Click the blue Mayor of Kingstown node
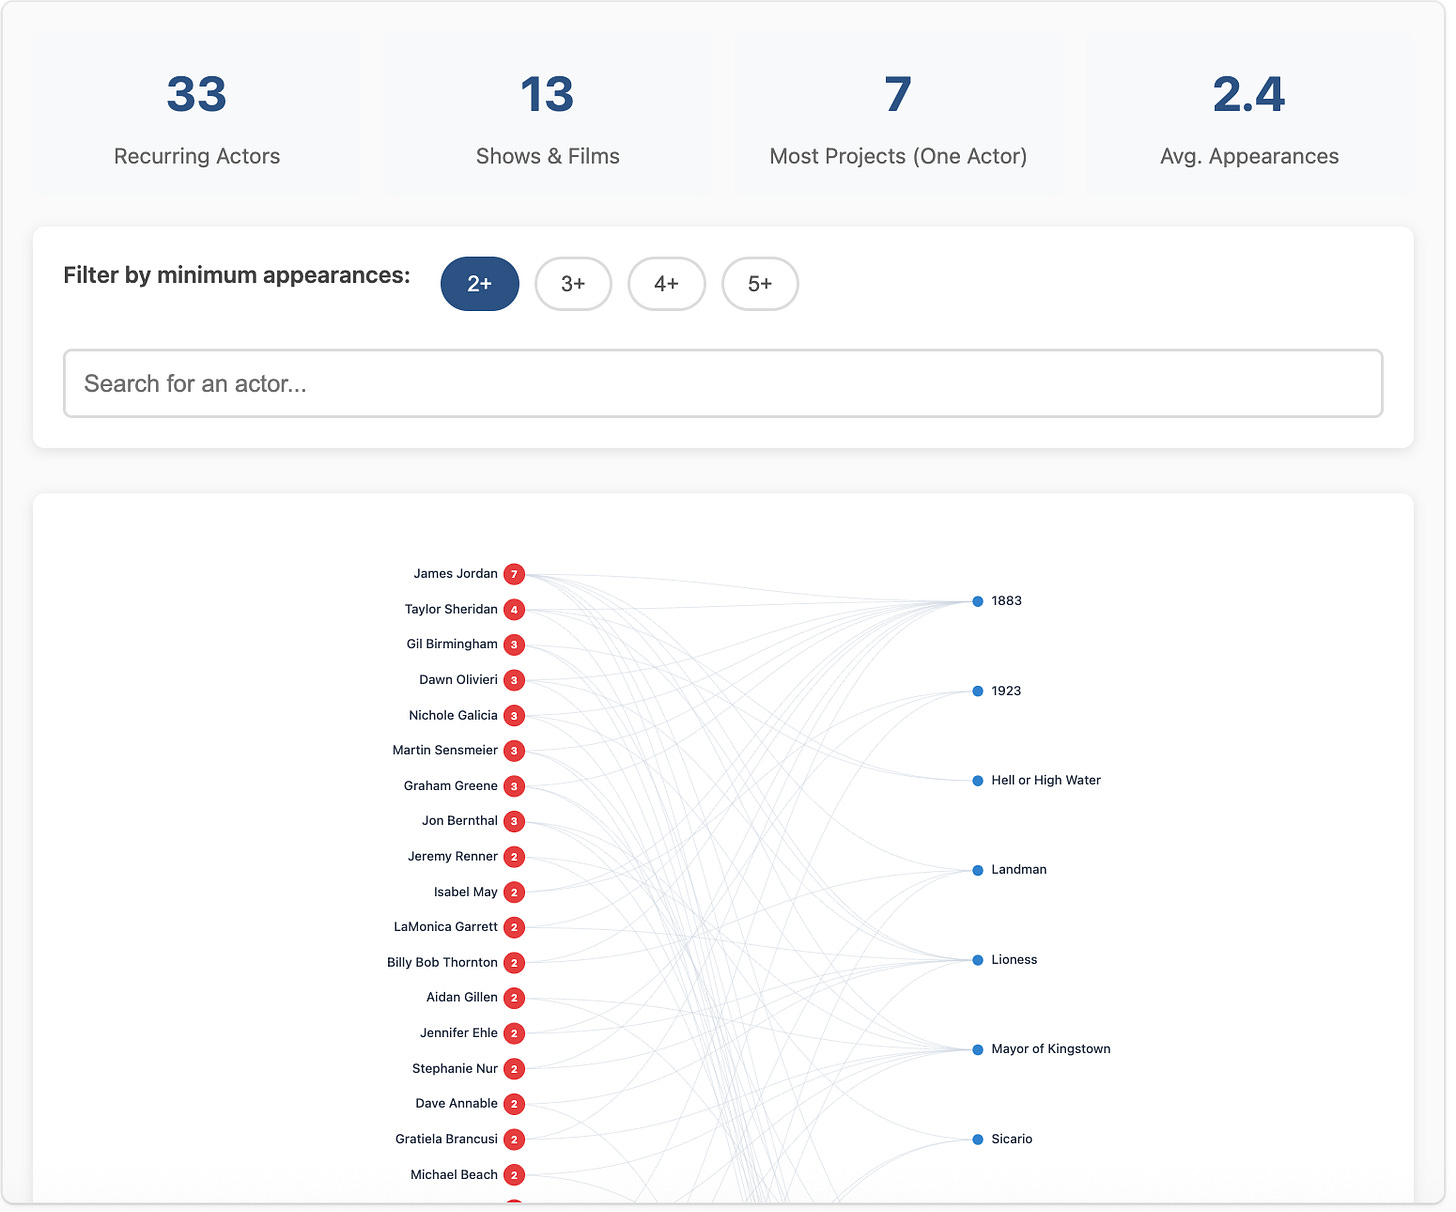1456x1212 pixels. pos(978,1050)
